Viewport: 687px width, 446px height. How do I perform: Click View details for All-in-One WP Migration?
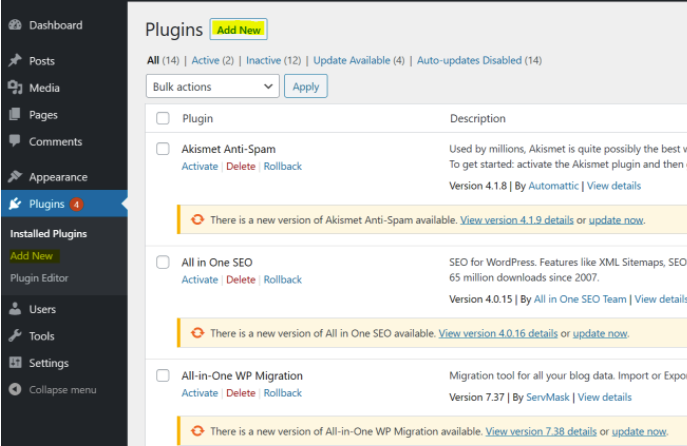605,397
